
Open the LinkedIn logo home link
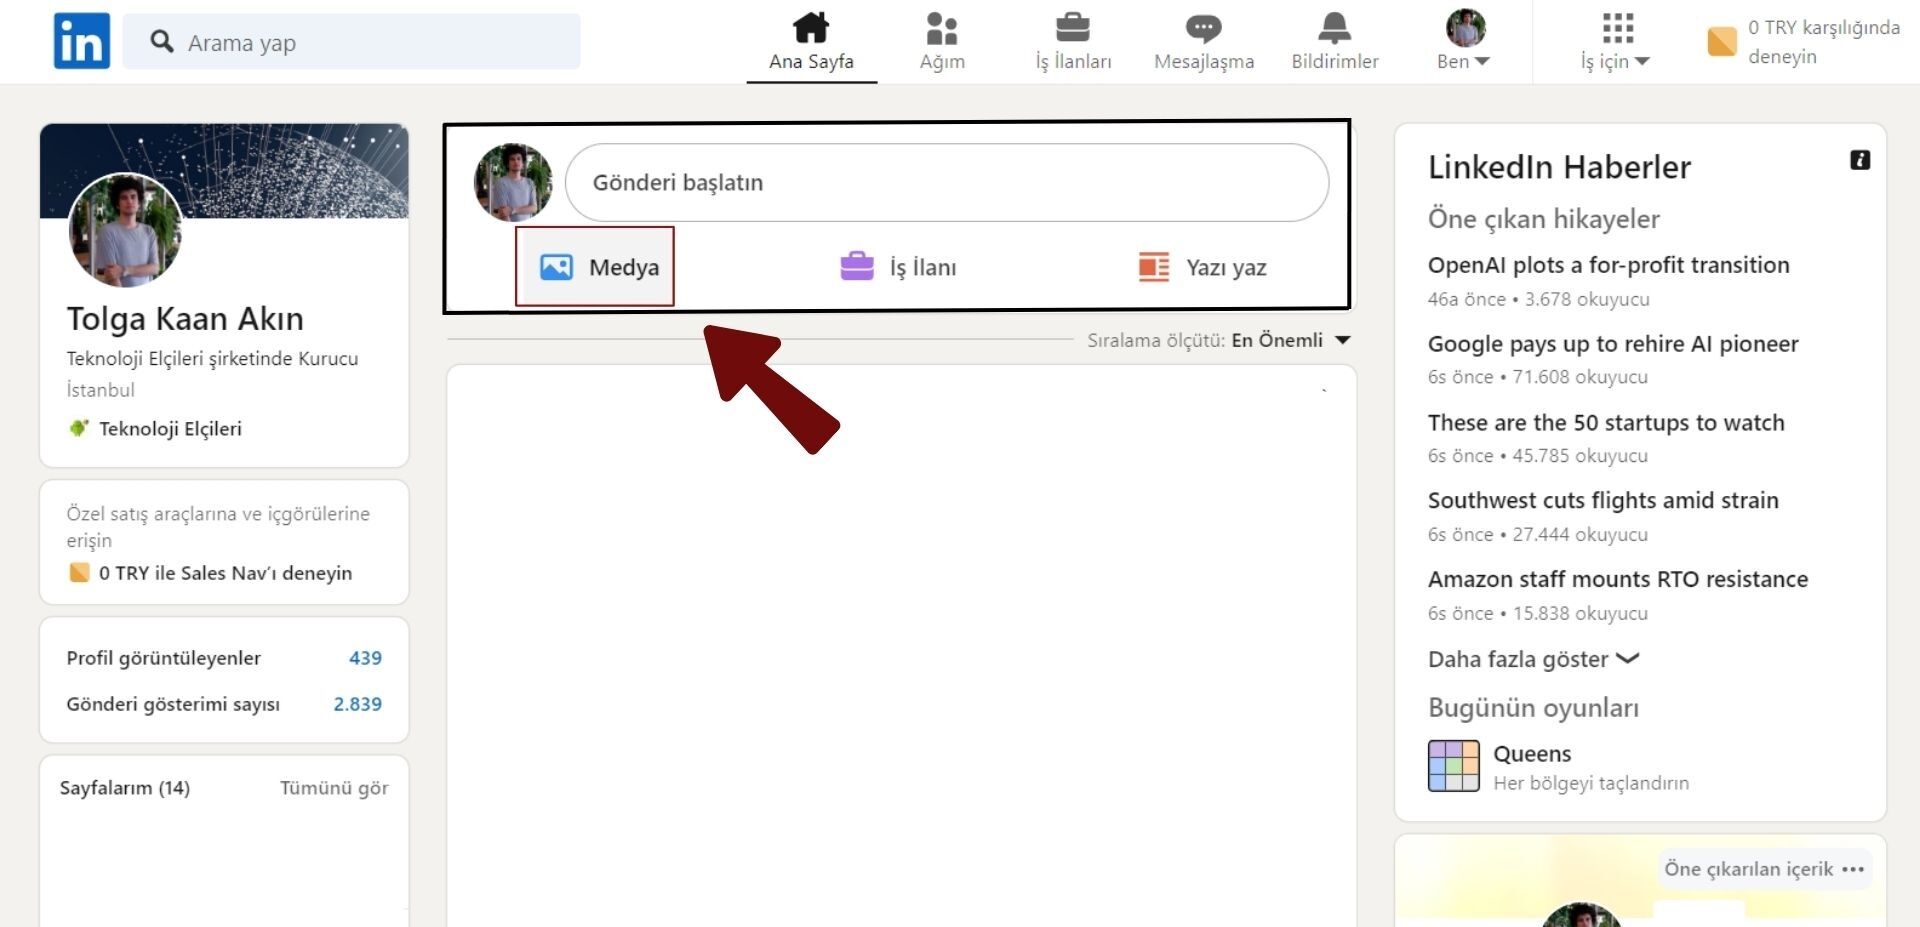tap(82, 41)
